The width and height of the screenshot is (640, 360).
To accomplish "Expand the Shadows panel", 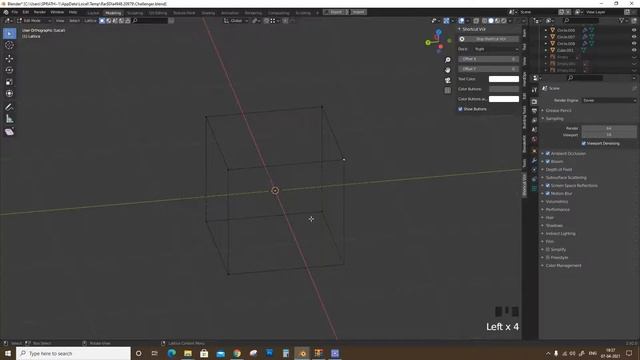I will point(554,226).
